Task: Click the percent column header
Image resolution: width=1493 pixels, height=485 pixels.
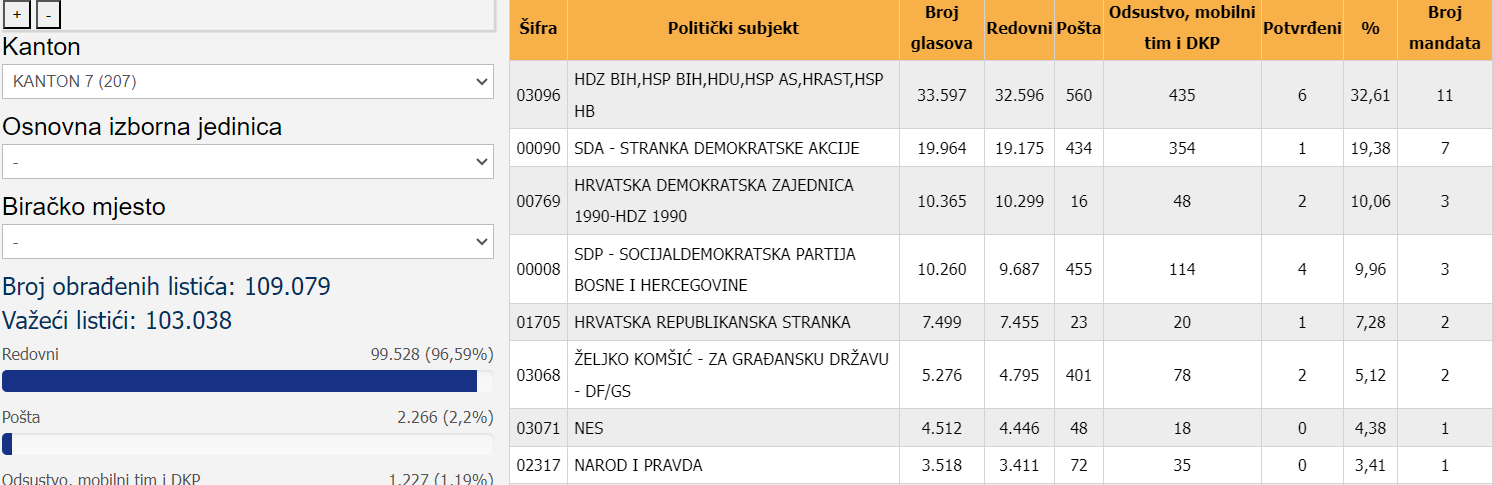Action: coord(1369,29)
